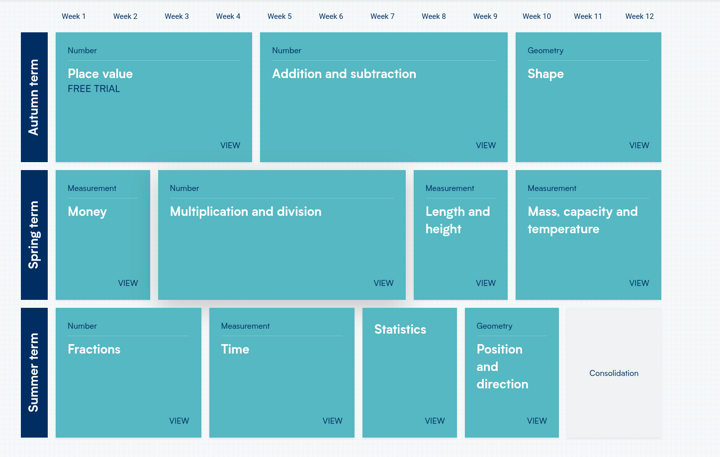Click the Place value title

click(100, 74)
